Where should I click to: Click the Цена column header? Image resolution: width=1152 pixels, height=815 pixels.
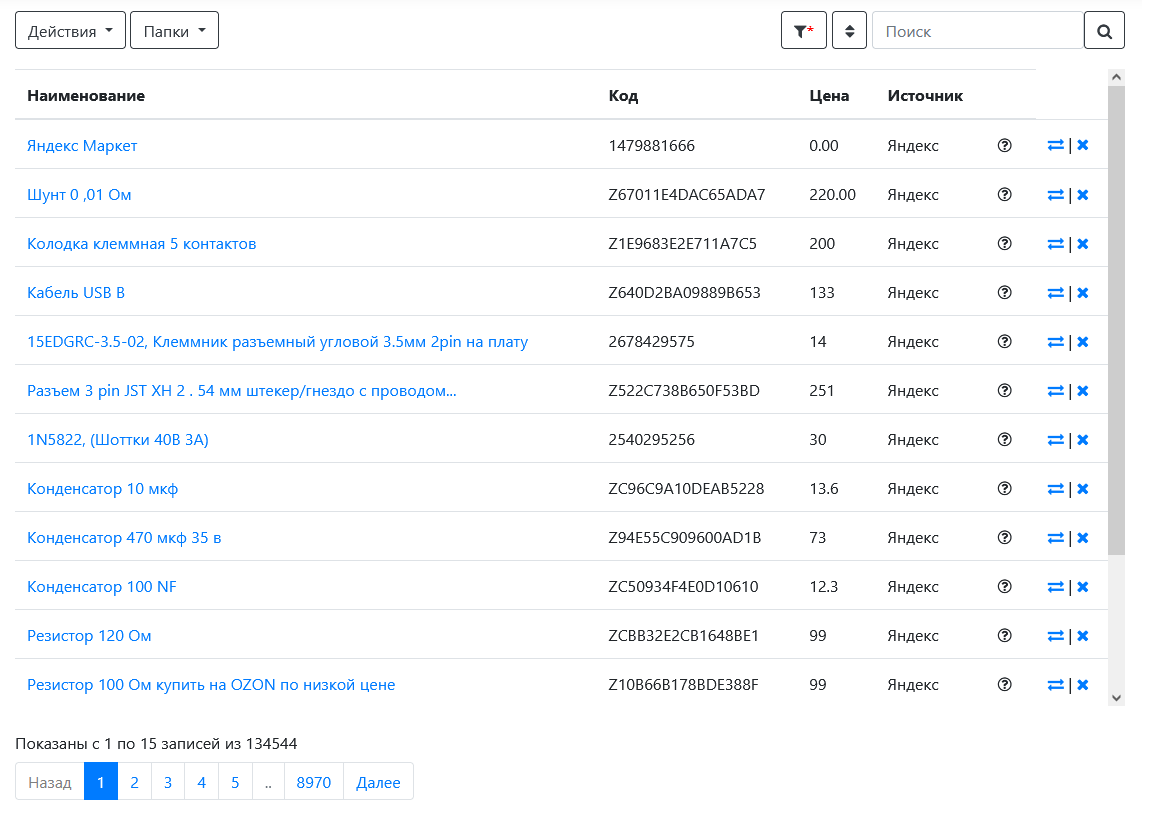829,96
